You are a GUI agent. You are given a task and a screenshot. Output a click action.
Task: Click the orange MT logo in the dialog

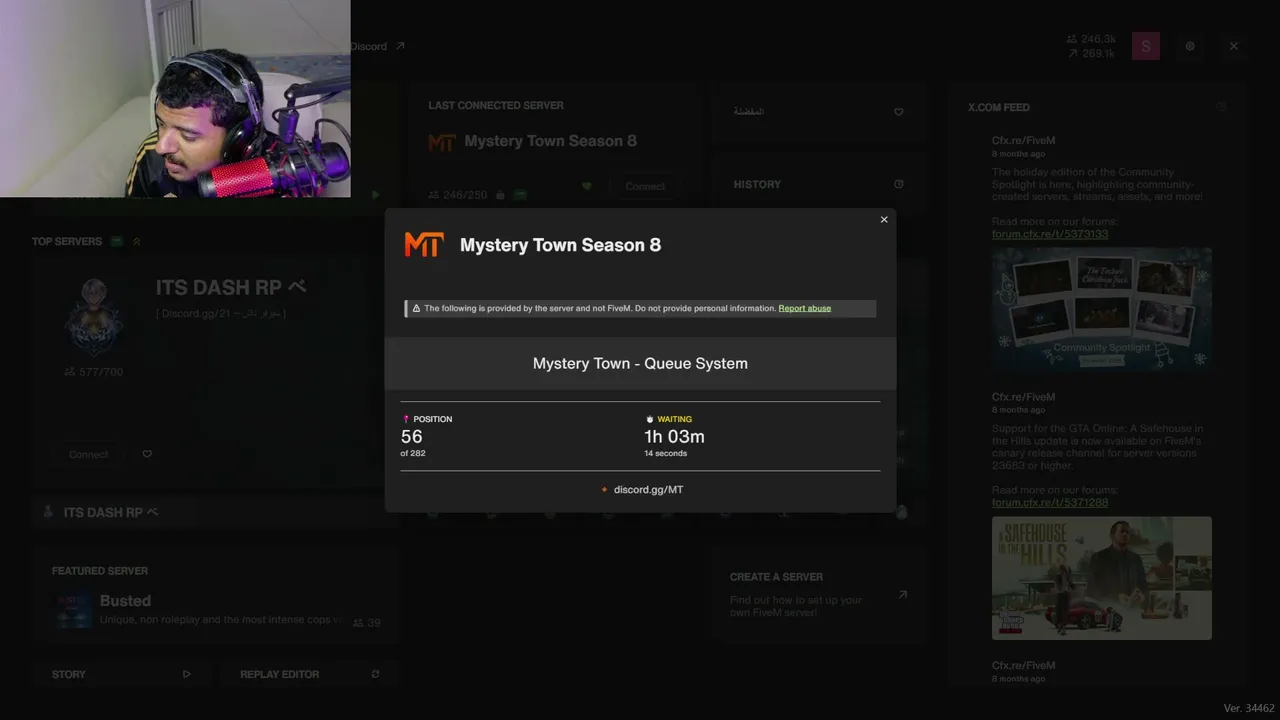pyautogui.click(x=423, y=245)
